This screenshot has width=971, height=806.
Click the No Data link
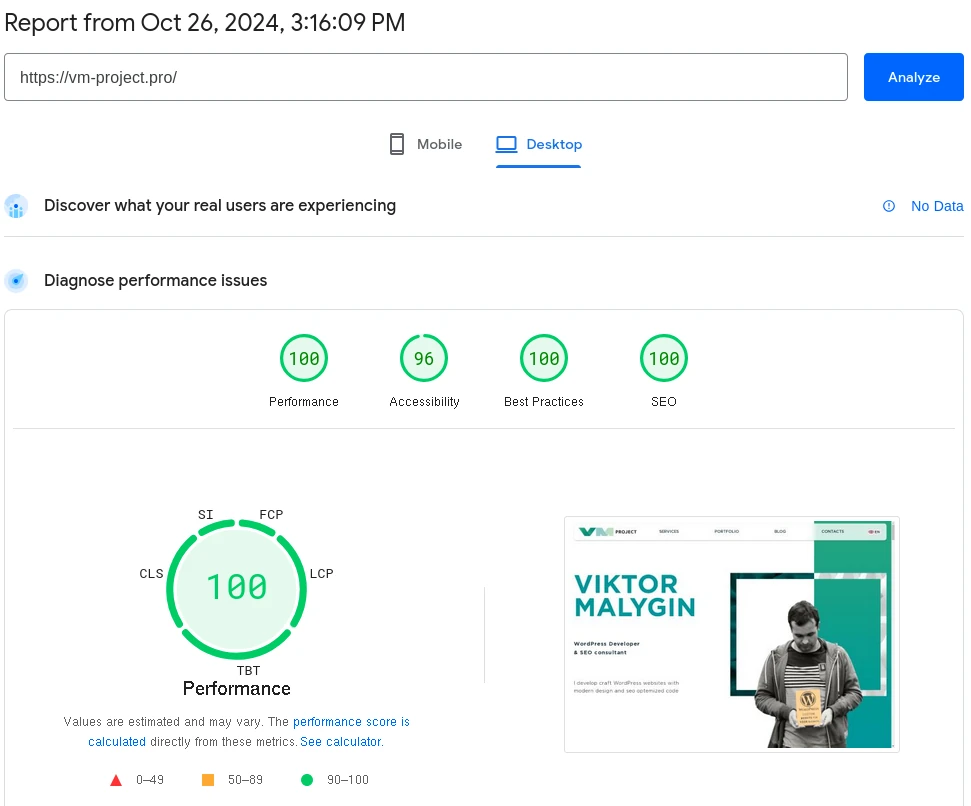pos(936,206)
